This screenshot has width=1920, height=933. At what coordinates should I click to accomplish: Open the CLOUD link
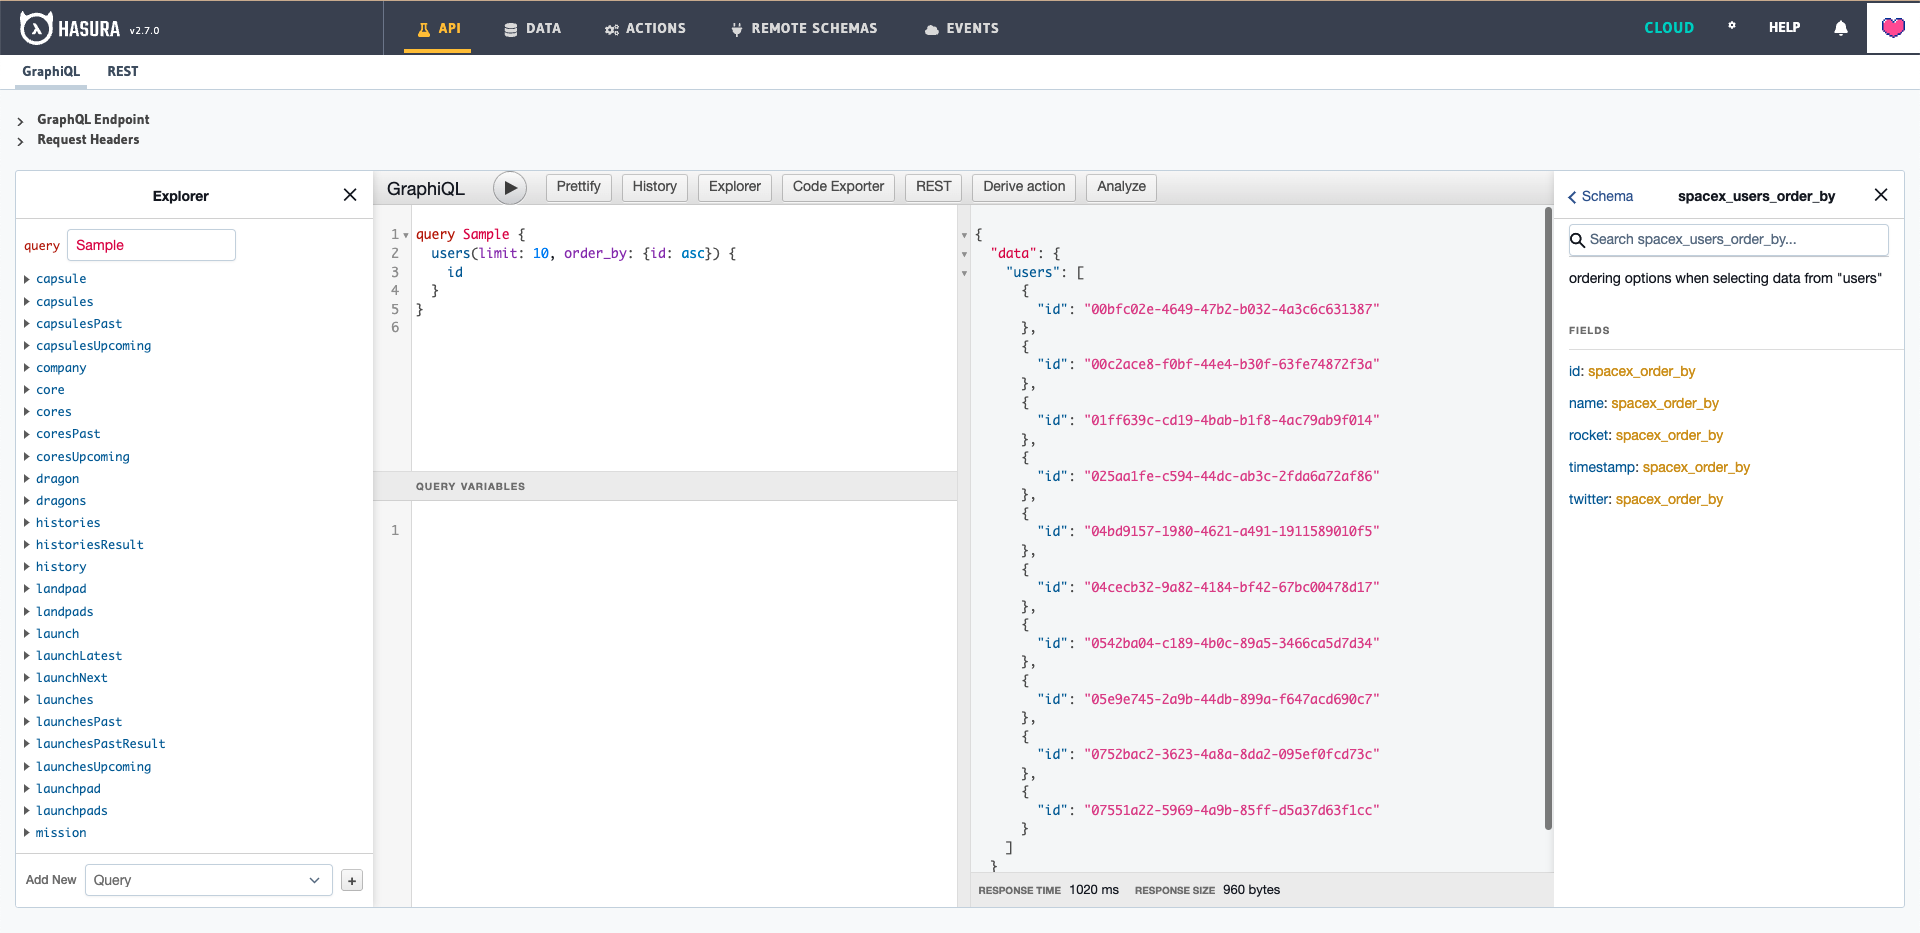[1669, 28]
